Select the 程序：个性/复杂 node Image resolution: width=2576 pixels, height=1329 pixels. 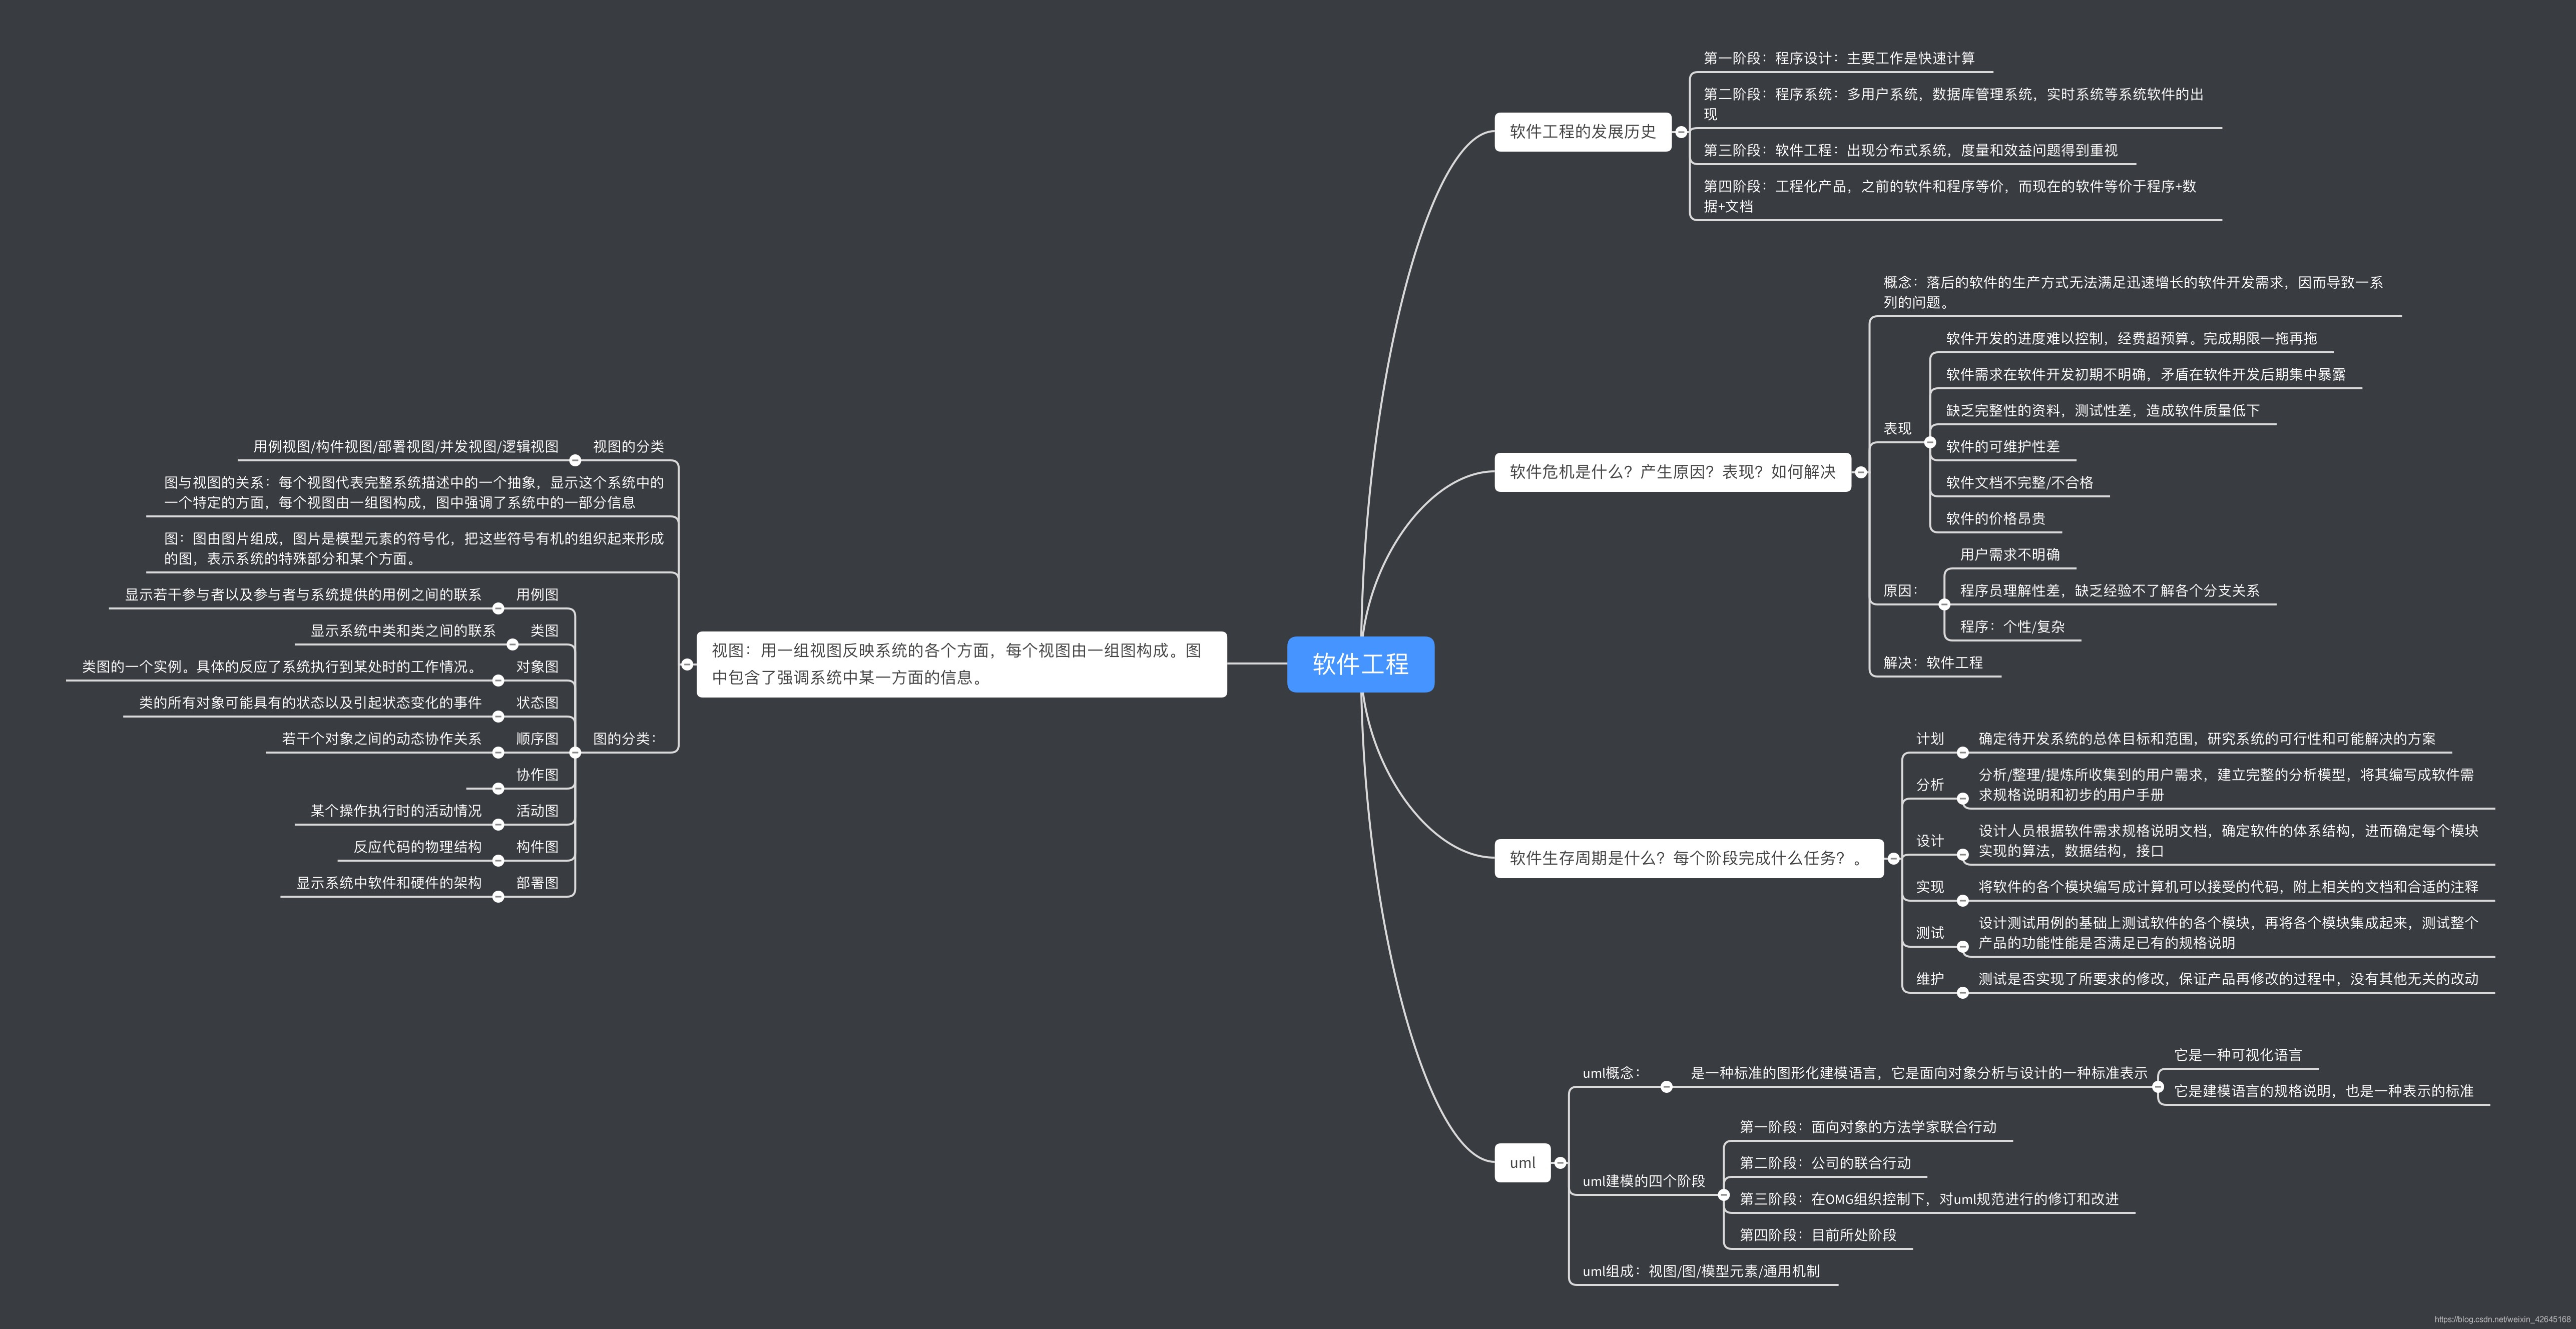[2012, 626]
